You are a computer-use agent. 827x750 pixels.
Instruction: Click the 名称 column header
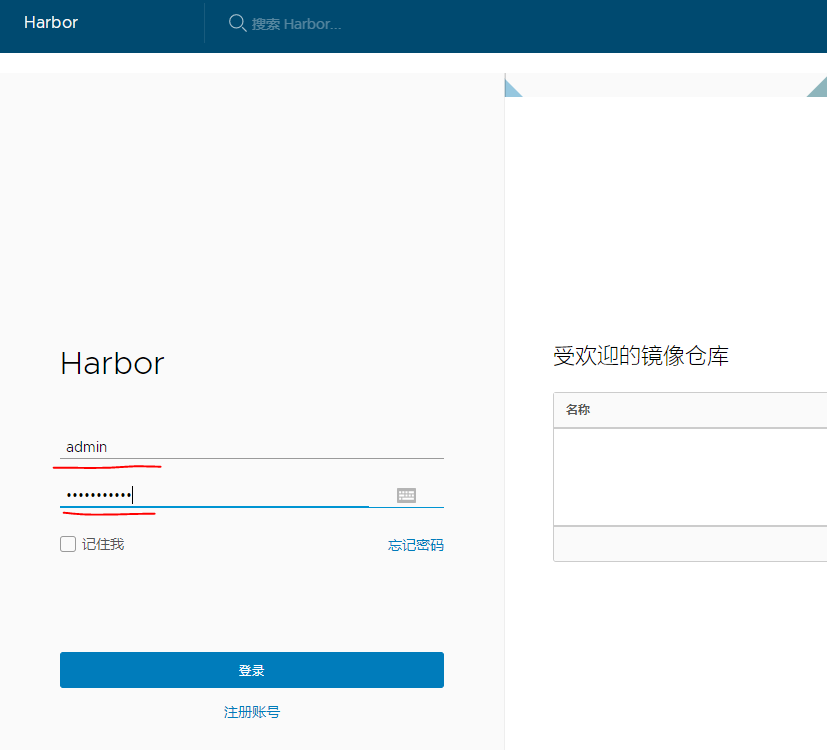coord(578,409)
